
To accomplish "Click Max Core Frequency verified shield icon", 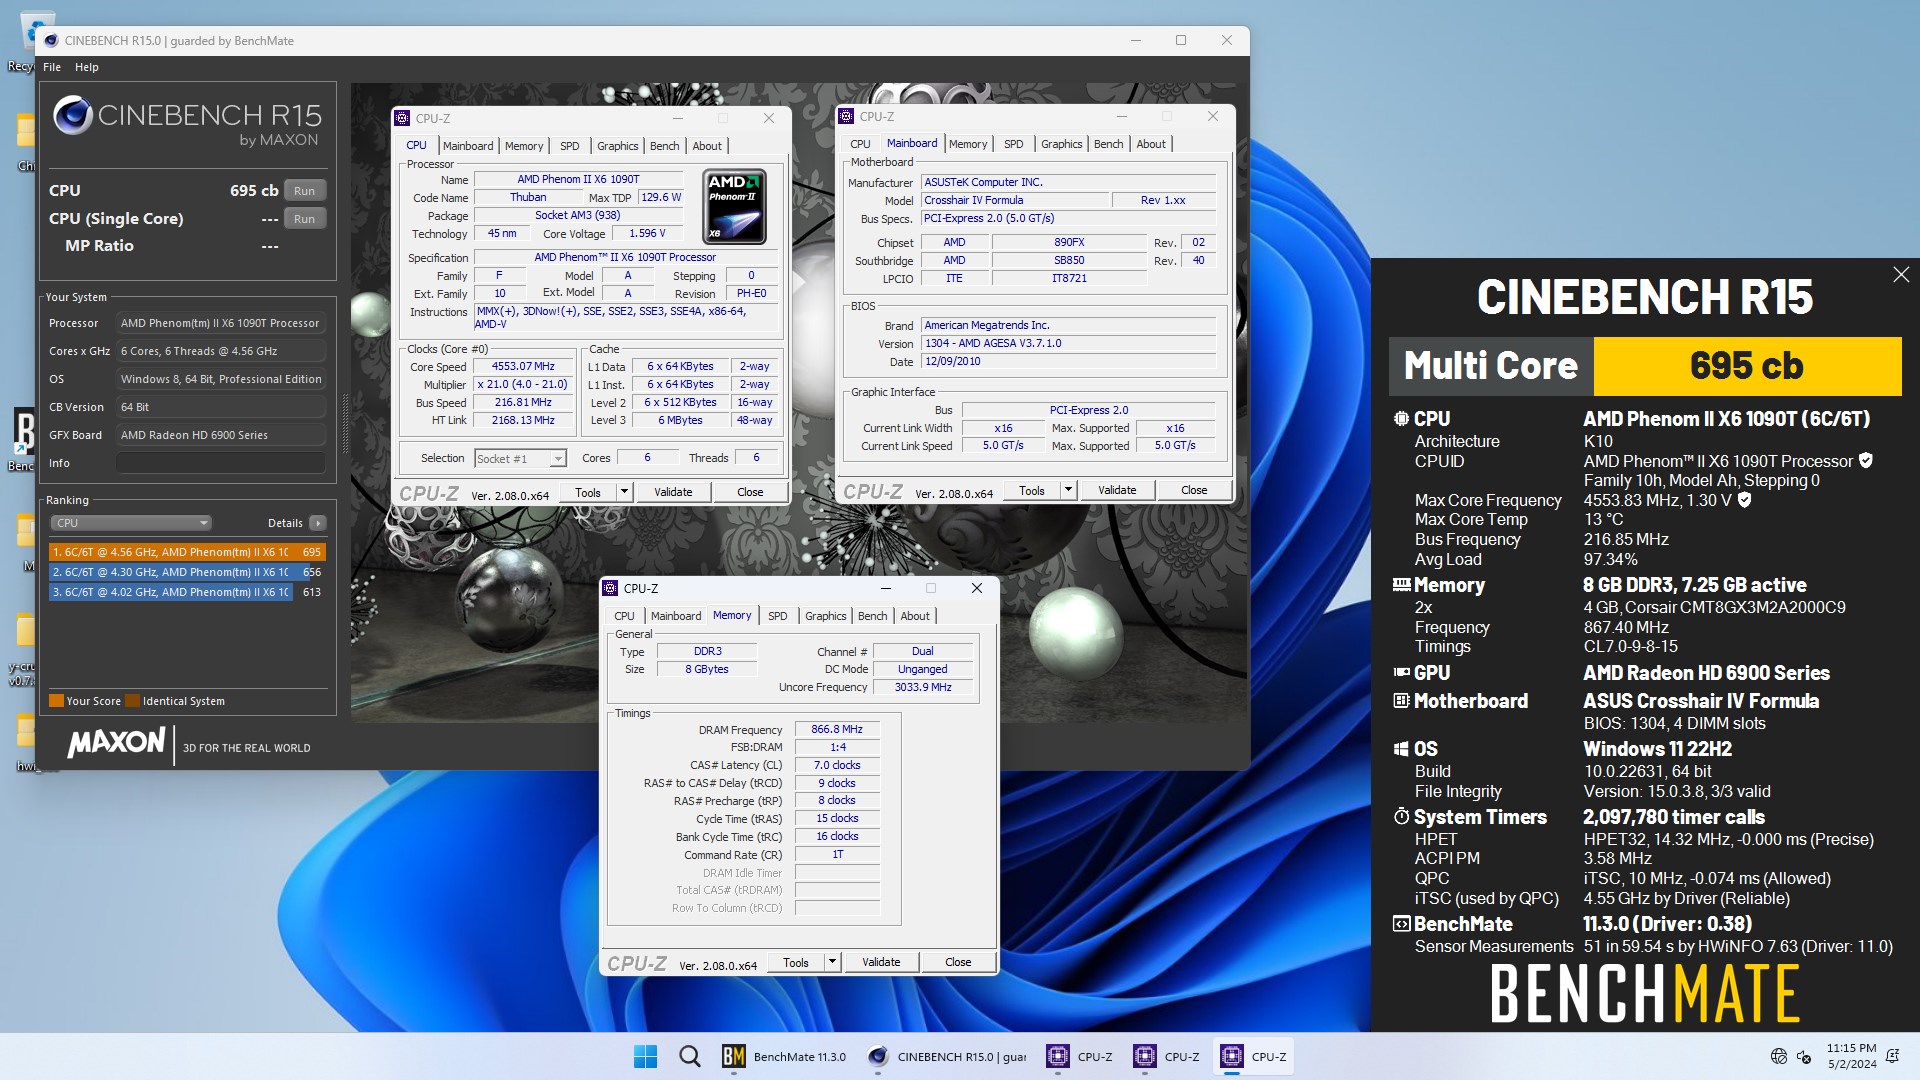I will 1745,499.
